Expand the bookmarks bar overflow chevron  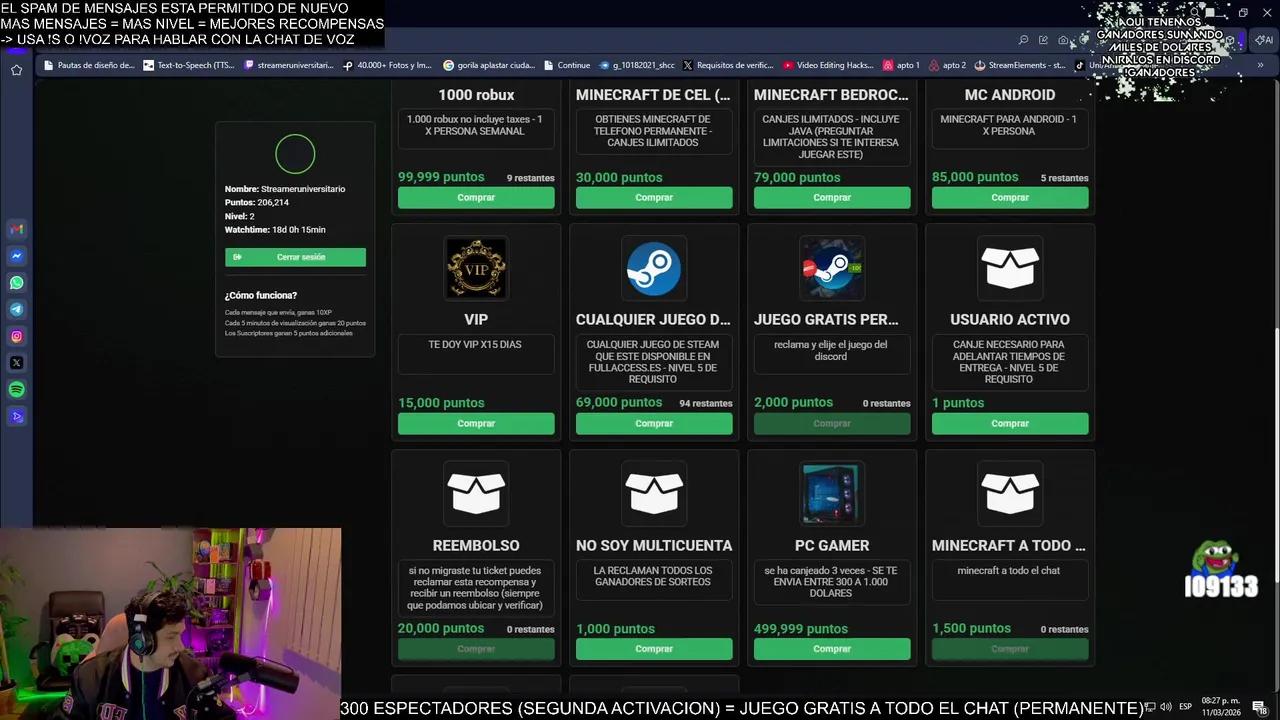point(1260,65)
